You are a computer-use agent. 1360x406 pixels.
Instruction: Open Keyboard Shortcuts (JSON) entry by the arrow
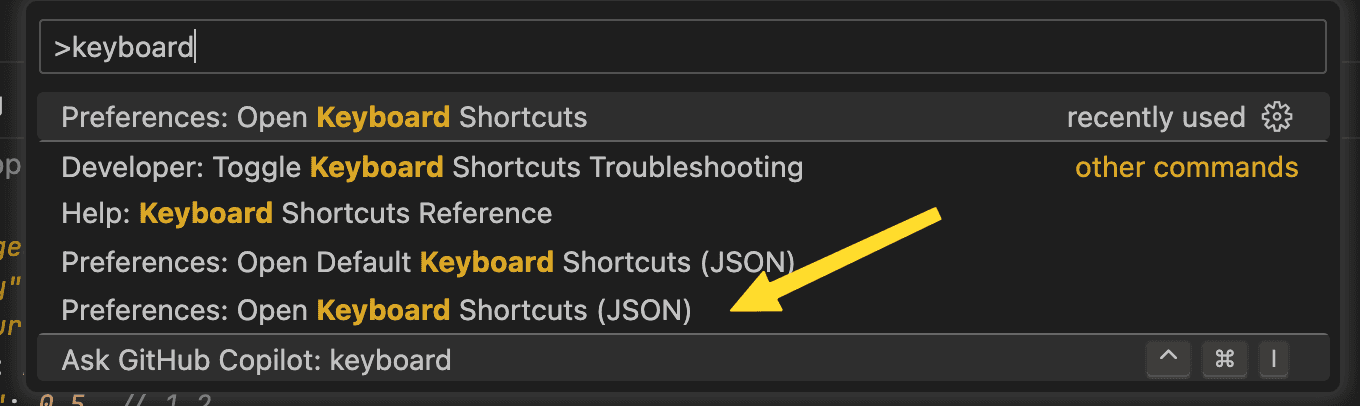(376, 310)
